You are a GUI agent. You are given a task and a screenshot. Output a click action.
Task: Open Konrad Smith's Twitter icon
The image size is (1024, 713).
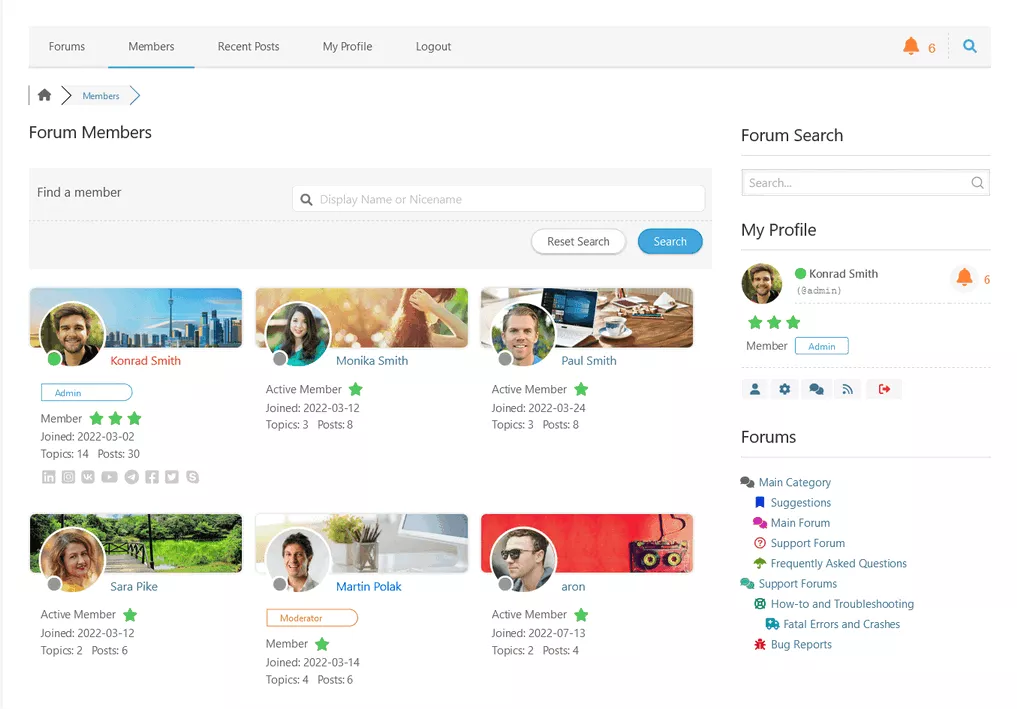(x=172, y=477)
